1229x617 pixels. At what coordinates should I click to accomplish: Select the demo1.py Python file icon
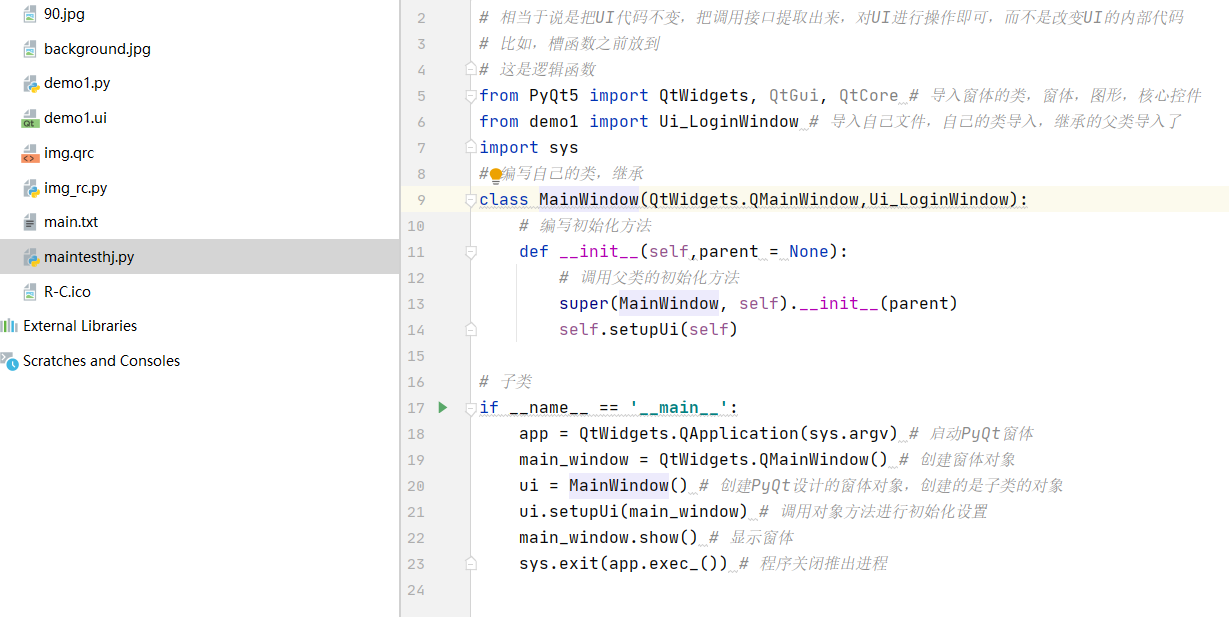click(30, 84)
